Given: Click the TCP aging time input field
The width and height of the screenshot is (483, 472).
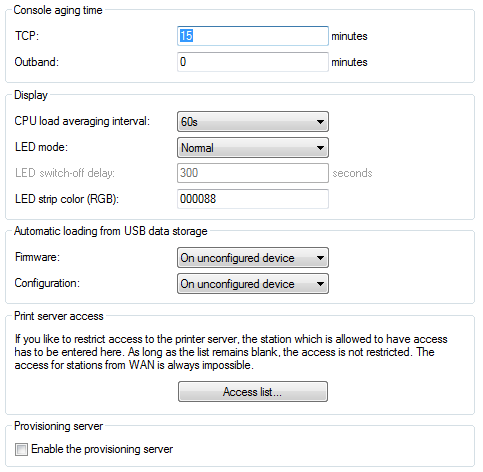Looking at the screenshot, I should point(253,36).
